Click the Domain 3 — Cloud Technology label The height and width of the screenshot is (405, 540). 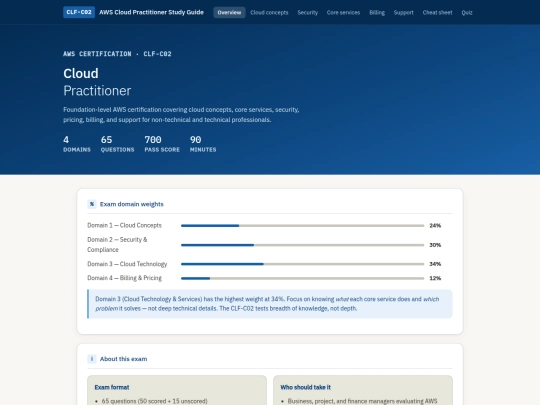[x=127, y=264]
